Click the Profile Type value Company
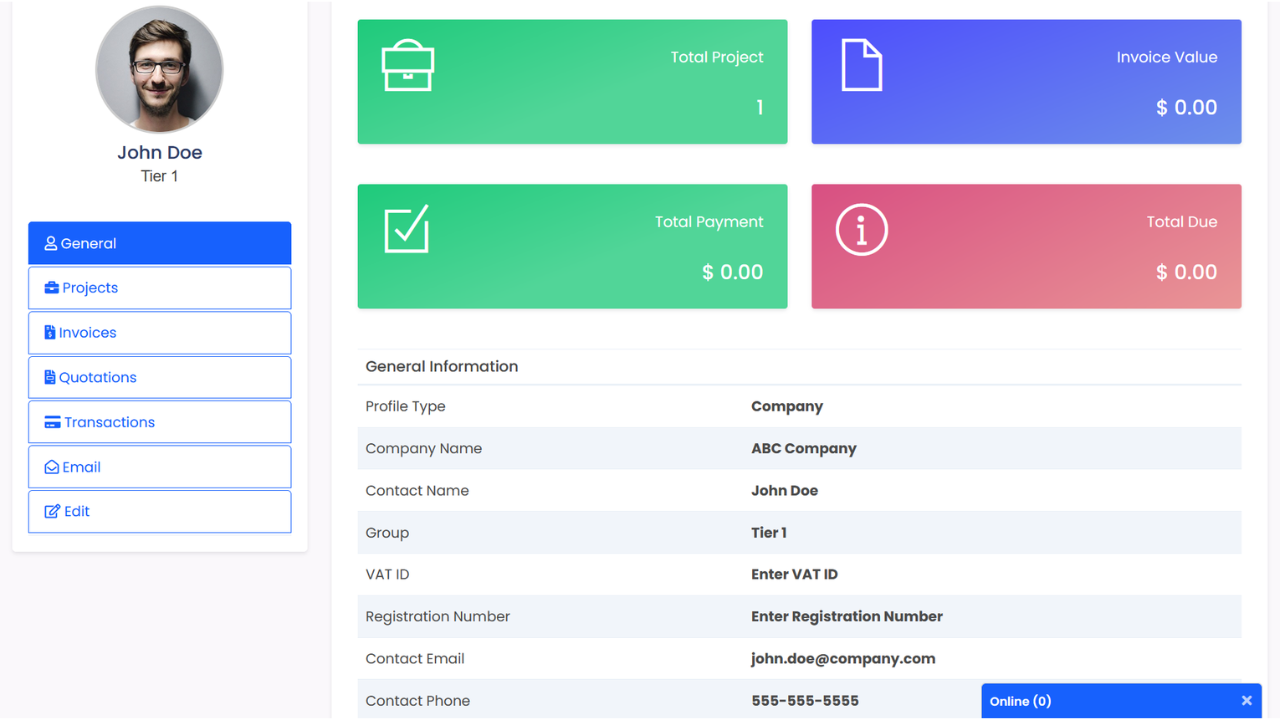1280x720 pixels. click(787, 407)
